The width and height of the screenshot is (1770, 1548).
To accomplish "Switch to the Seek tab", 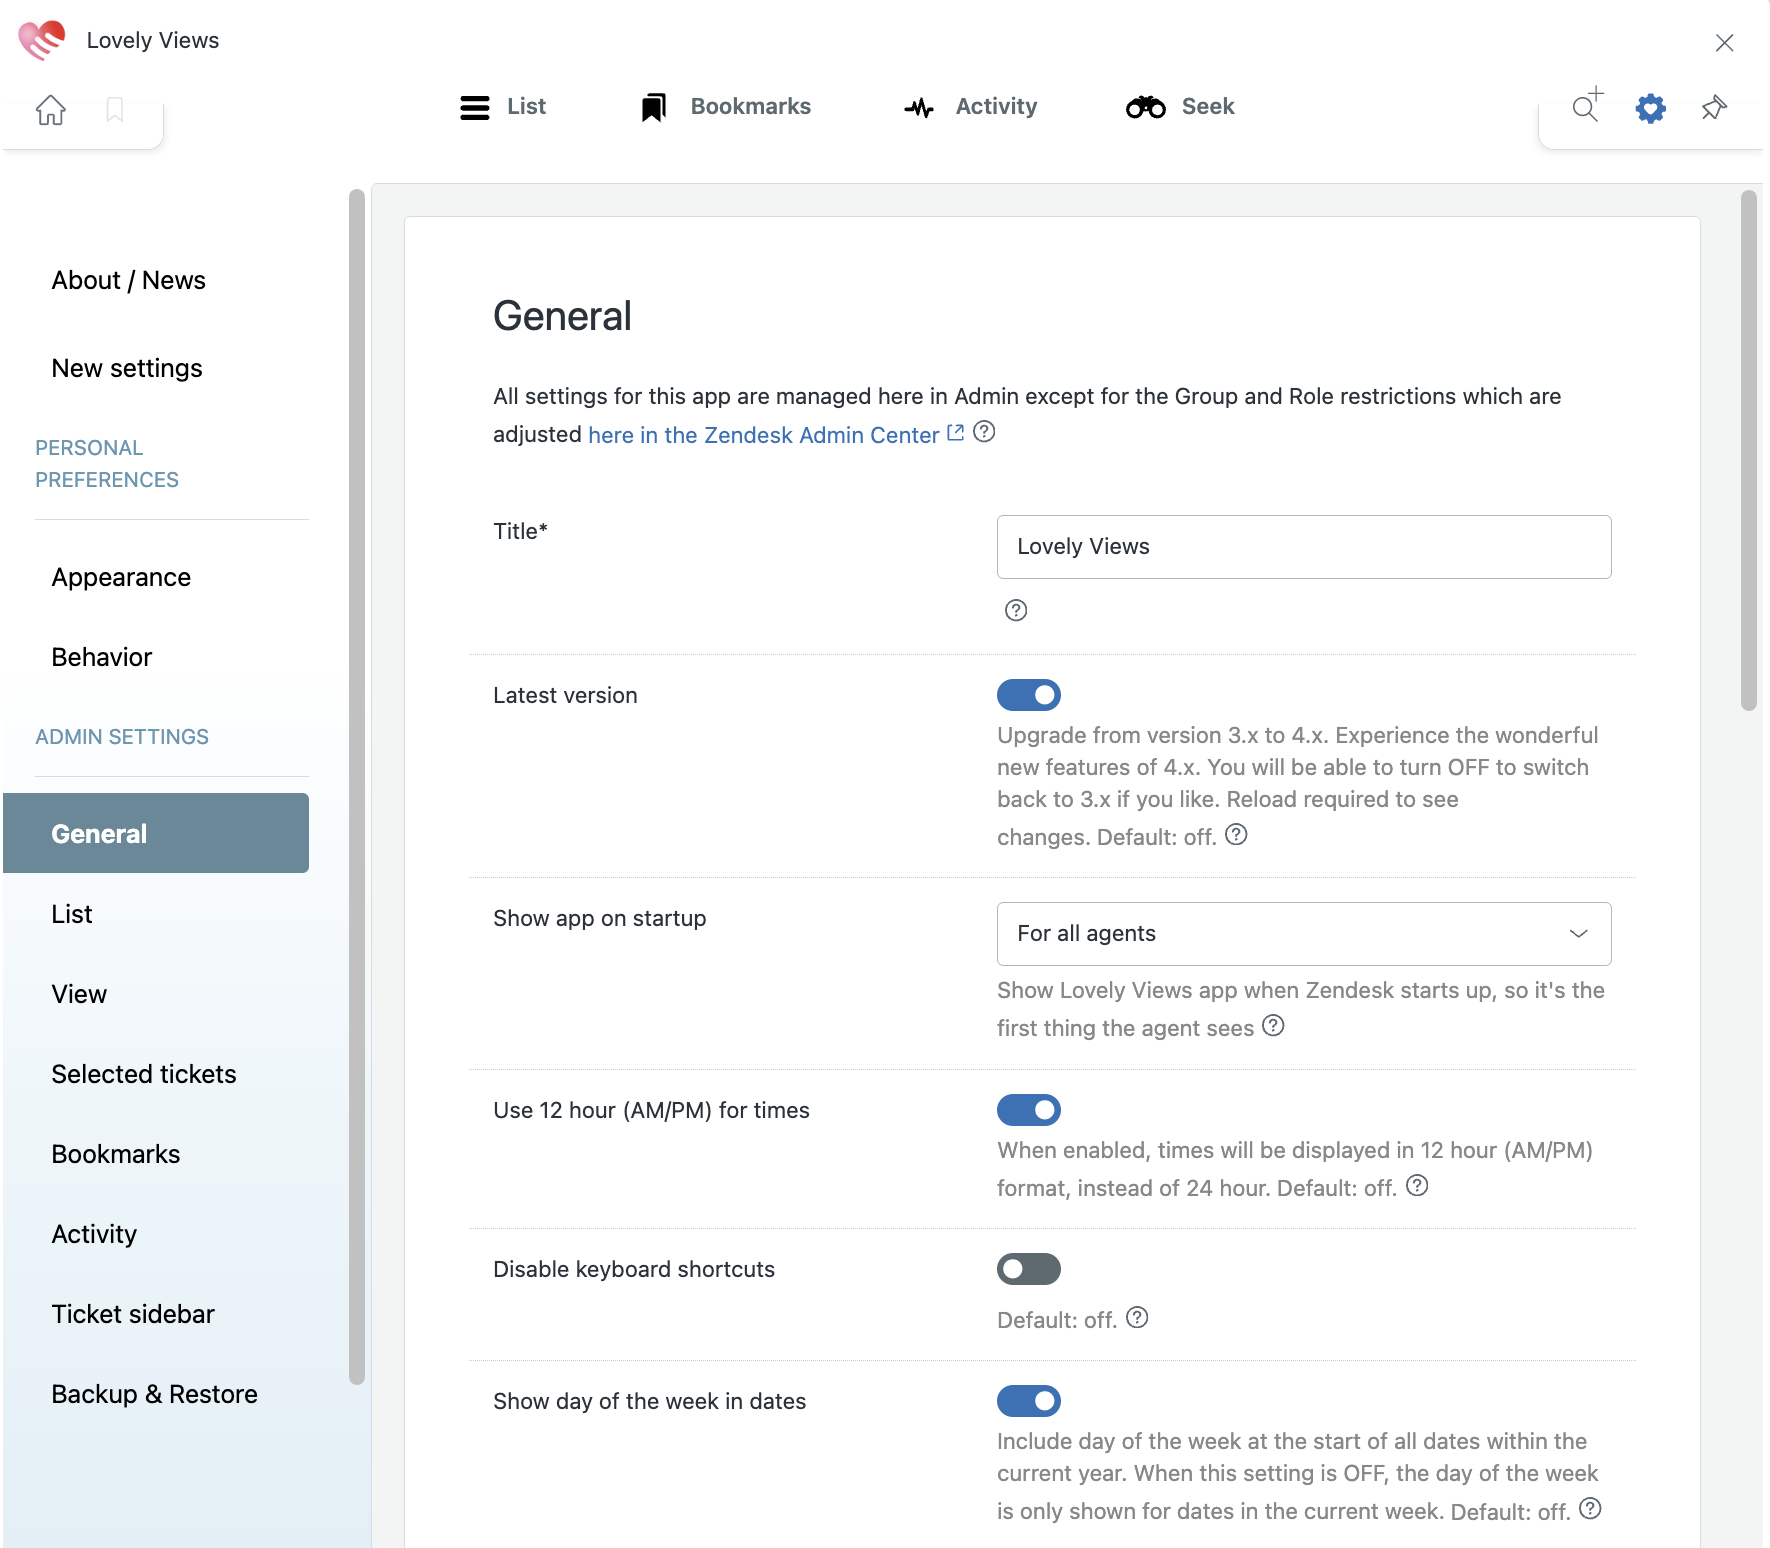I will click(1180, 107).
